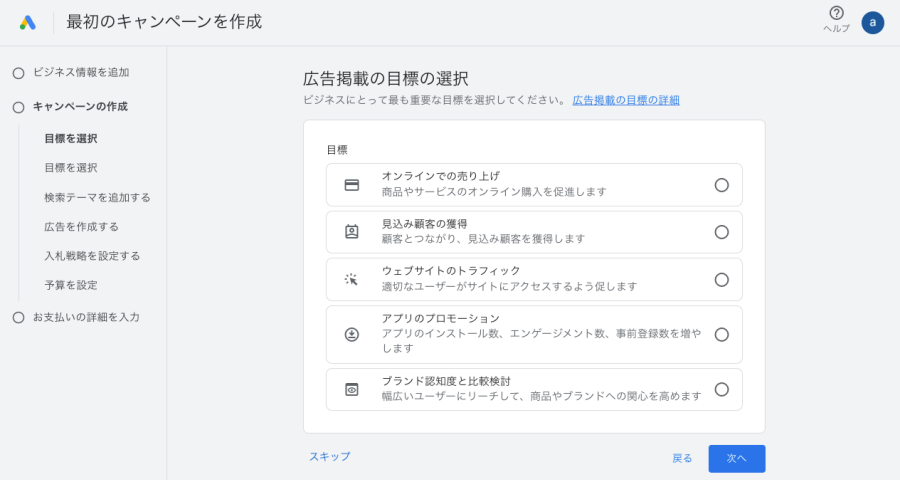Click the download icon for アプリのプロモーション
This screenshot has width=900, height=480.
click(351, 334)
